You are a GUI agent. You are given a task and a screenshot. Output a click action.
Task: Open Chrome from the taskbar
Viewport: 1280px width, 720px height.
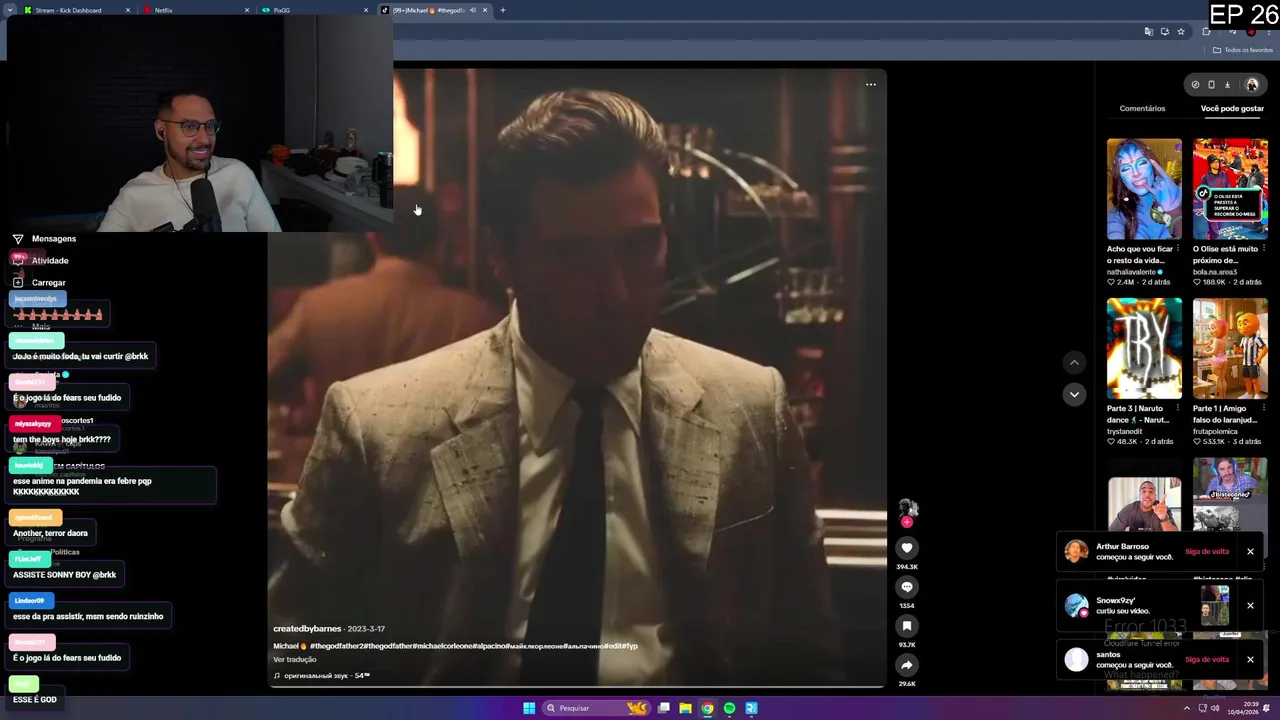click(707, 708)
